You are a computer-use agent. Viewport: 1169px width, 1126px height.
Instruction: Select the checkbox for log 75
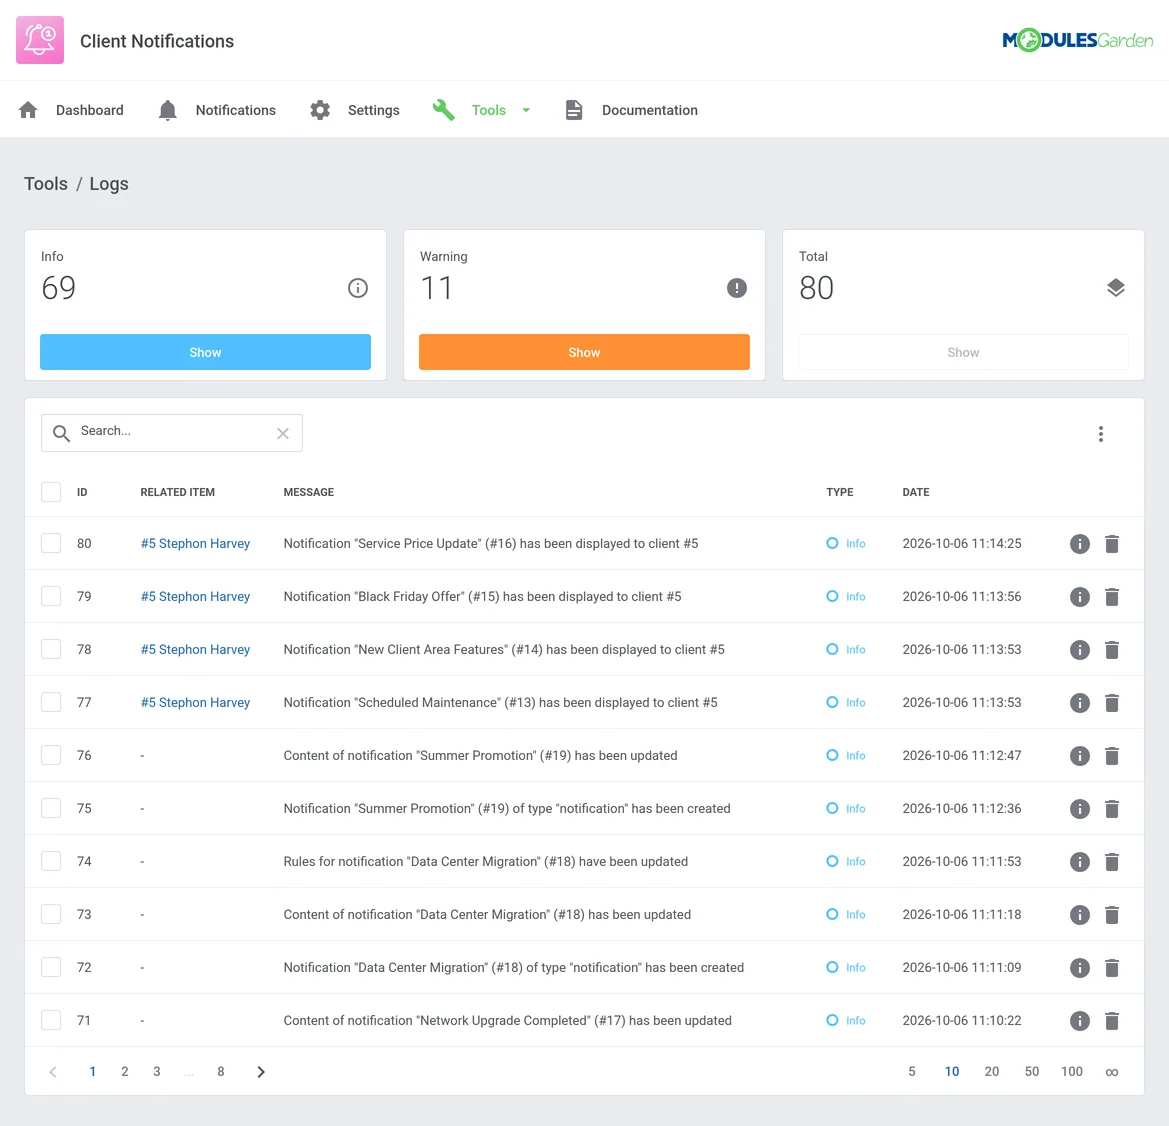(51, 808)
